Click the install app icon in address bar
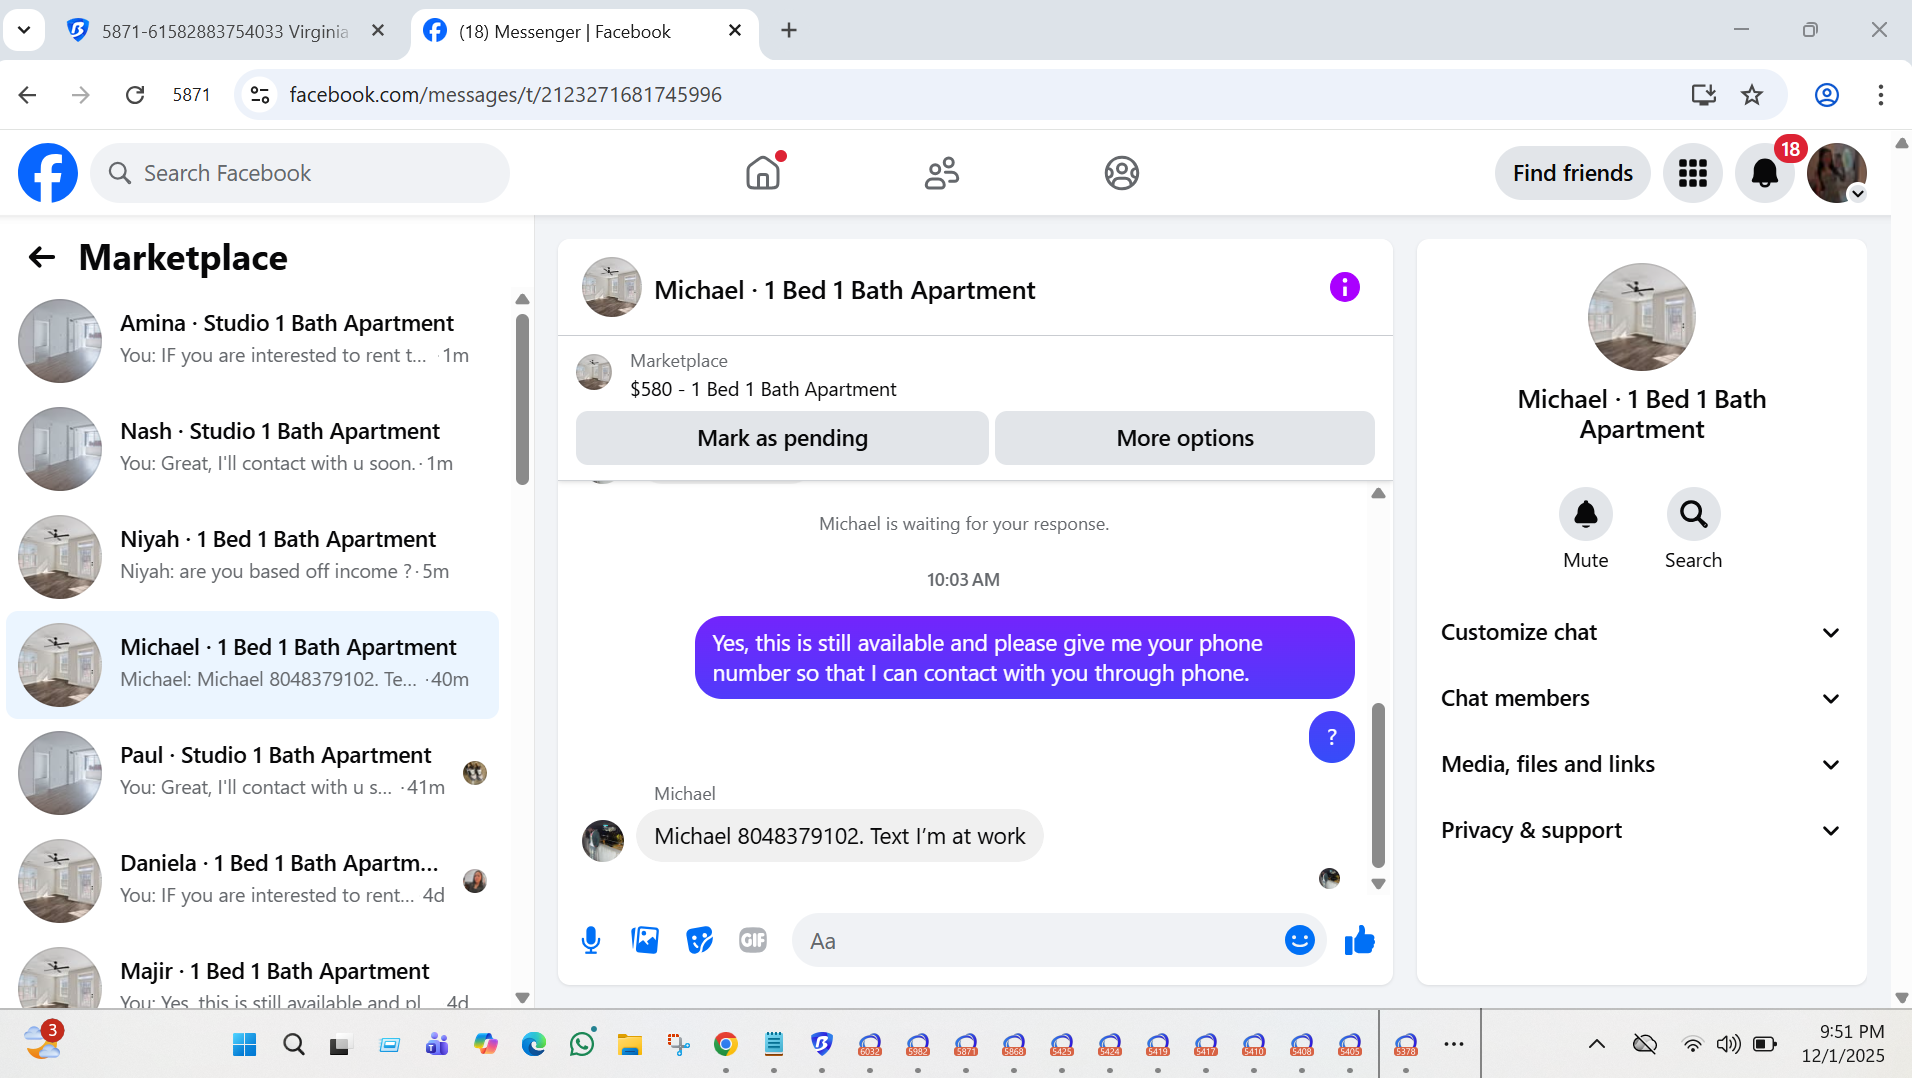1912x1078 pixels. tap(1704, 95)
